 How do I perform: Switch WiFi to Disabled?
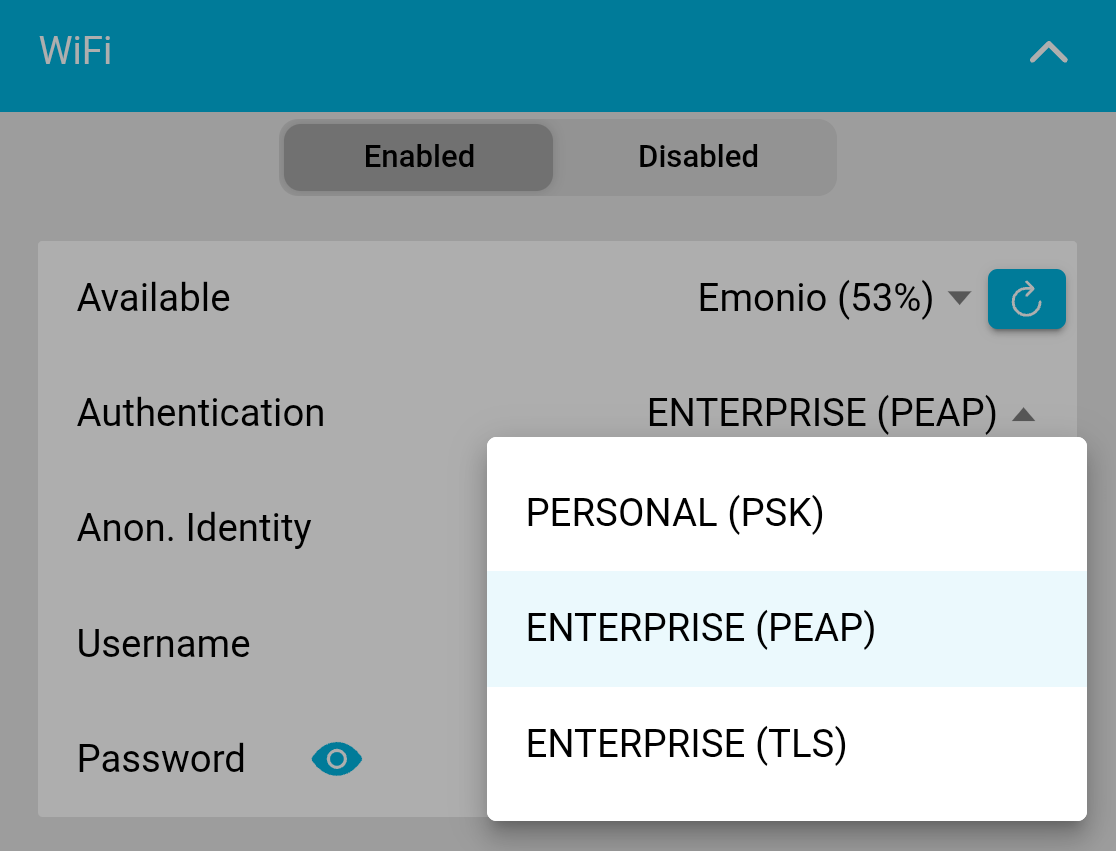click(698, 157)
